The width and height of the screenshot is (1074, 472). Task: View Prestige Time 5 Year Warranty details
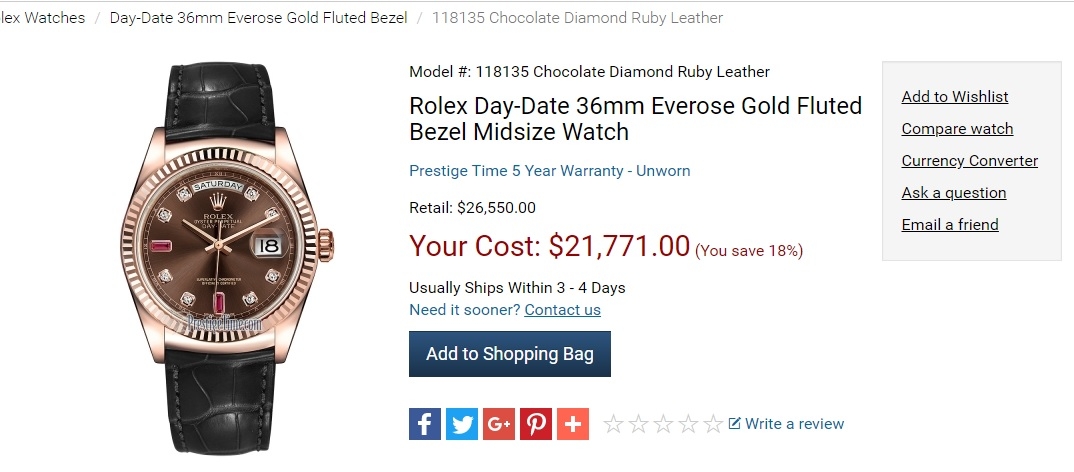click(549, 171)
